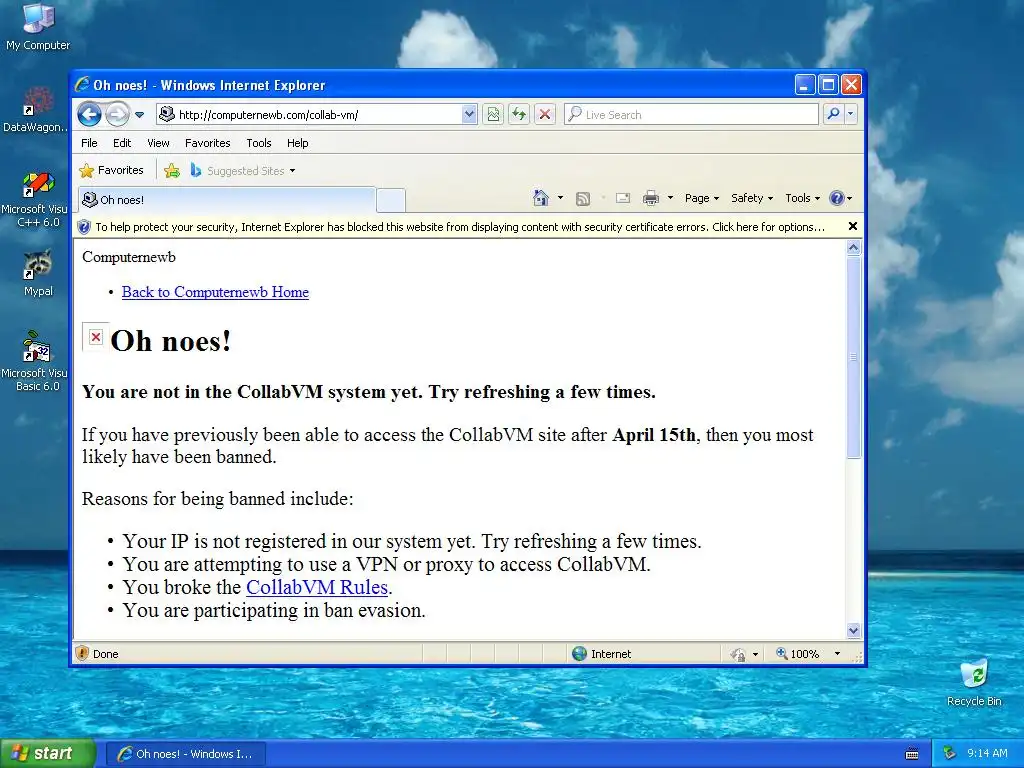Expand the Home button dropdown arrow

(x=560, y=198)
